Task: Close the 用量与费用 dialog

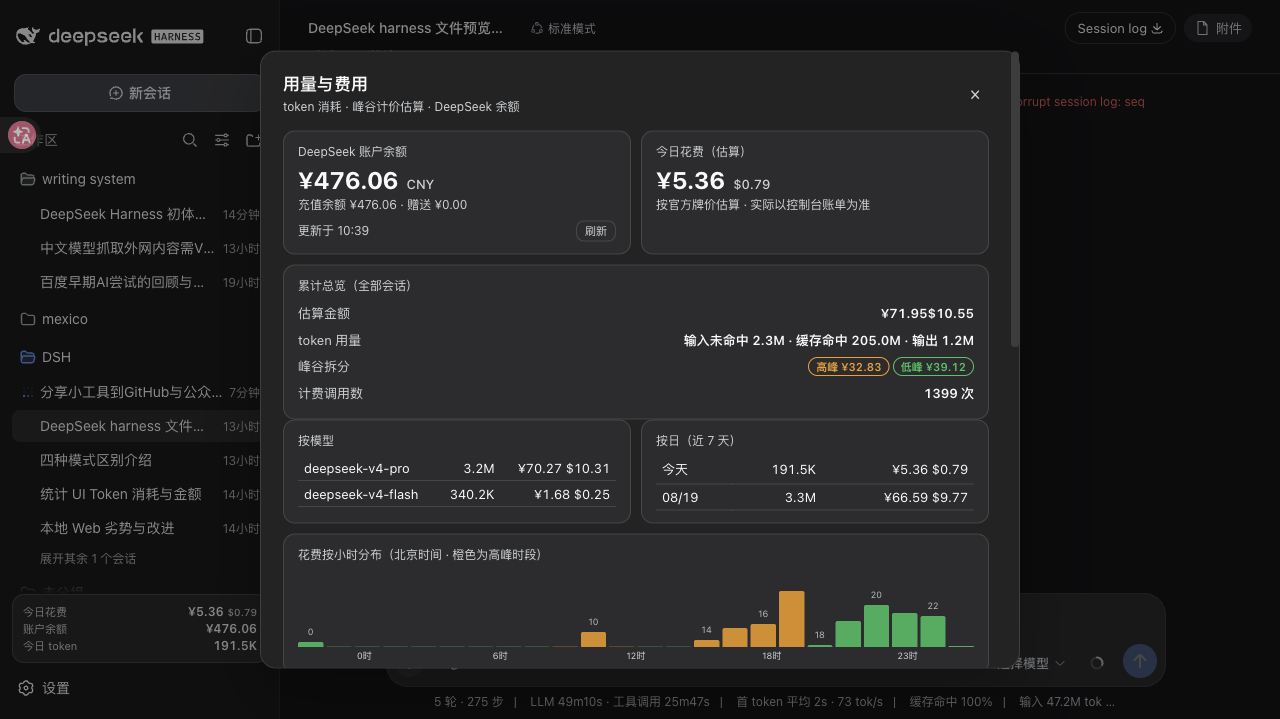Action: 975,95
